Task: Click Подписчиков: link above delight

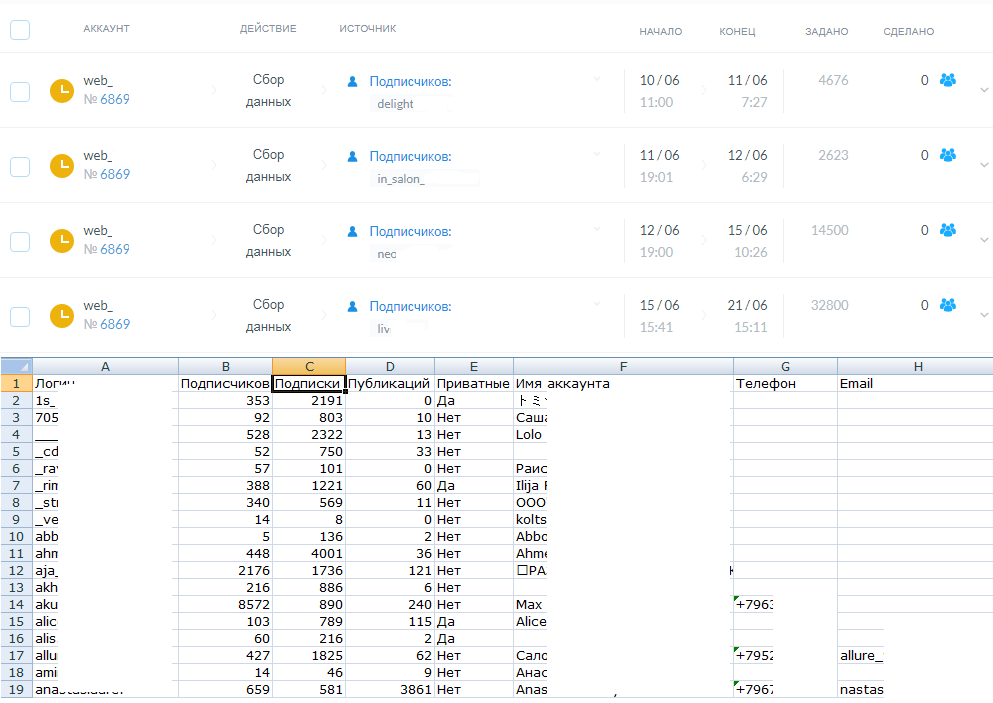Action: pos(410,82)
